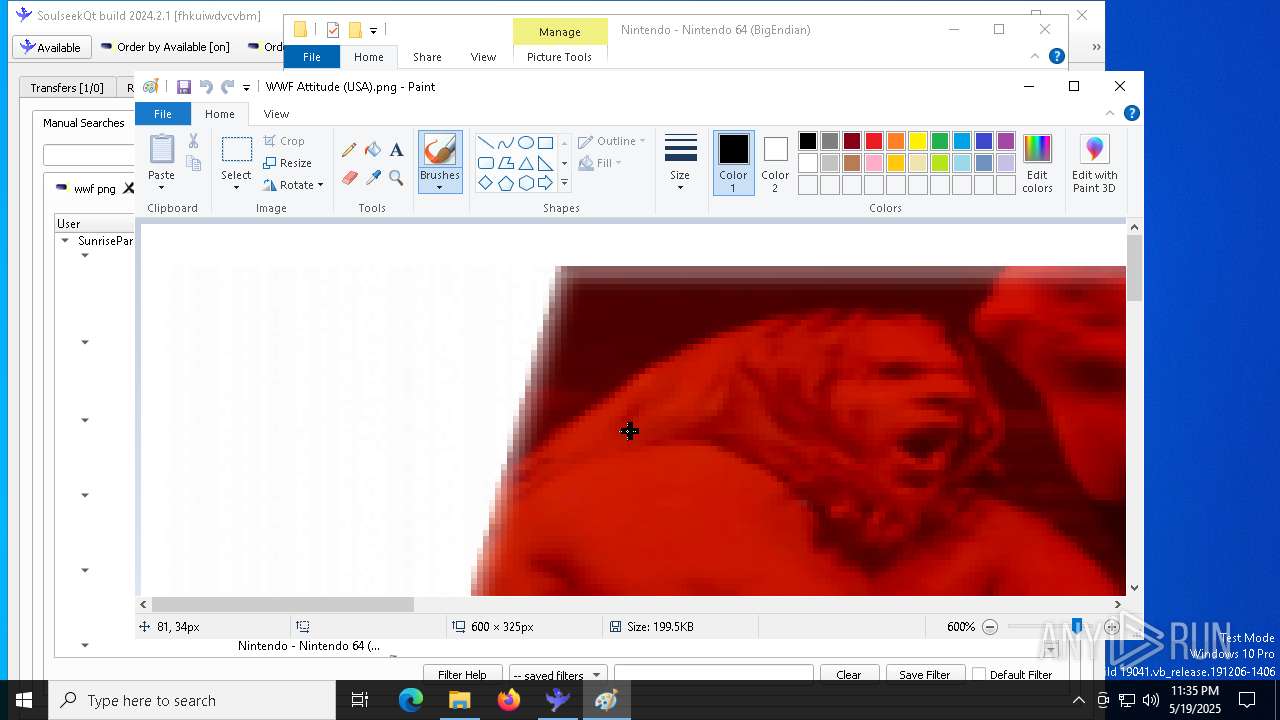The width and height of the screenshot is (1280, 720).
Task: Click Save Filter button in Soulseek
Action: coord(924,675)
